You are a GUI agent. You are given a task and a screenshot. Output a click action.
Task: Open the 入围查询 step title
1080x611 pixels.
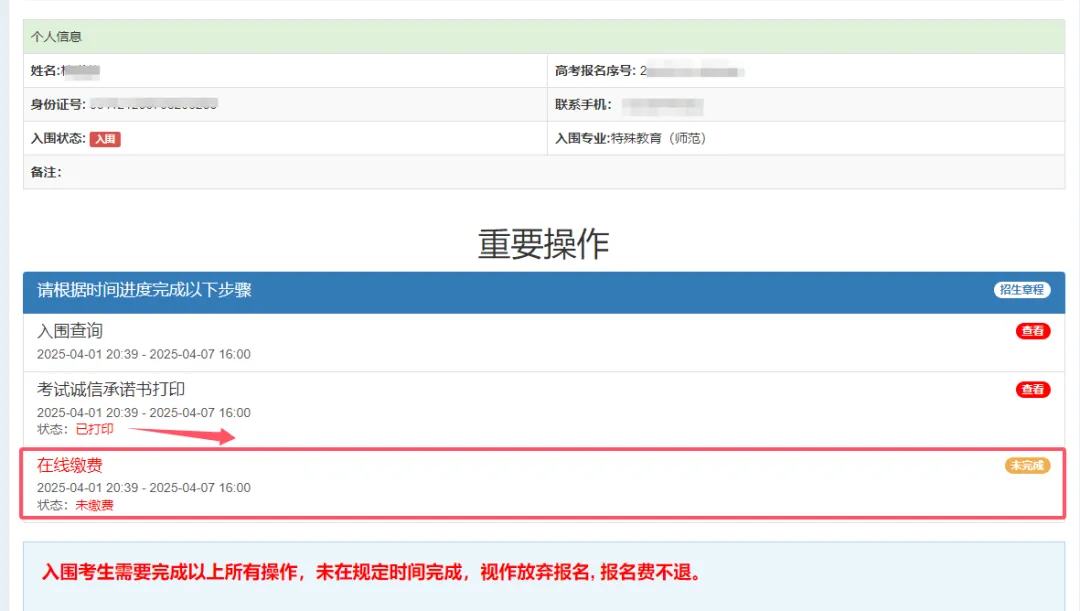click(70, 331)
